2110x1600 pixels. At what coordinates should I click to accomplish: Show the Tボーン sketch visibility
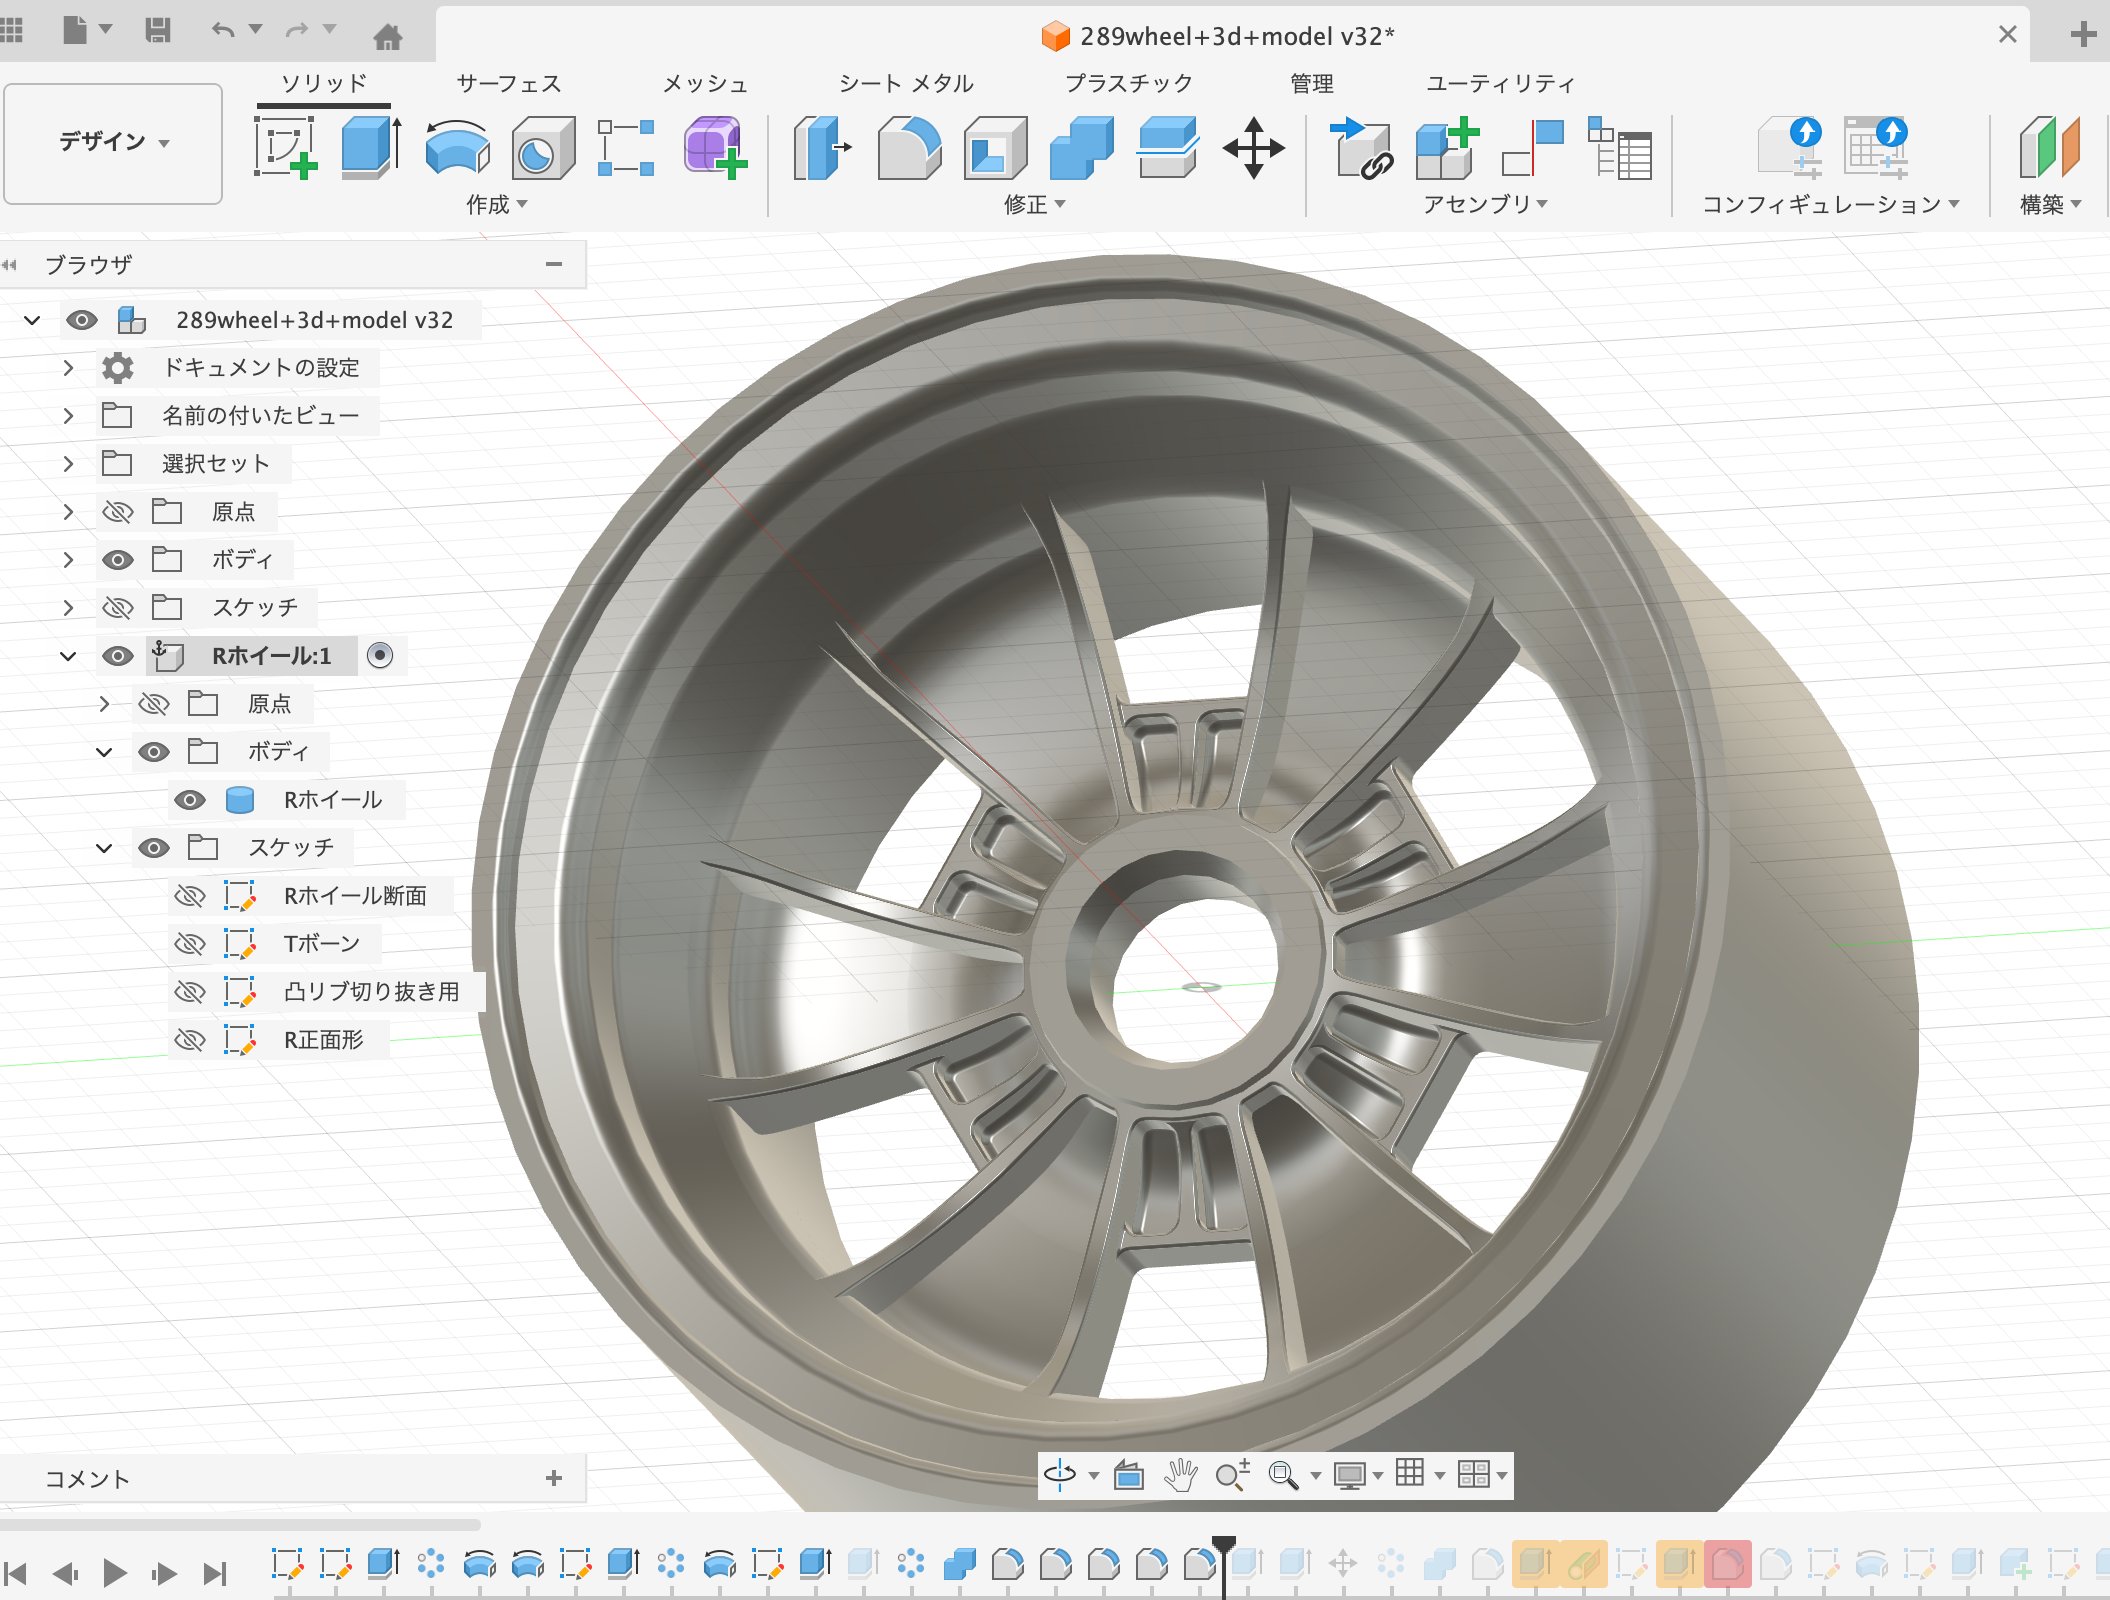[x=190, y=944]
